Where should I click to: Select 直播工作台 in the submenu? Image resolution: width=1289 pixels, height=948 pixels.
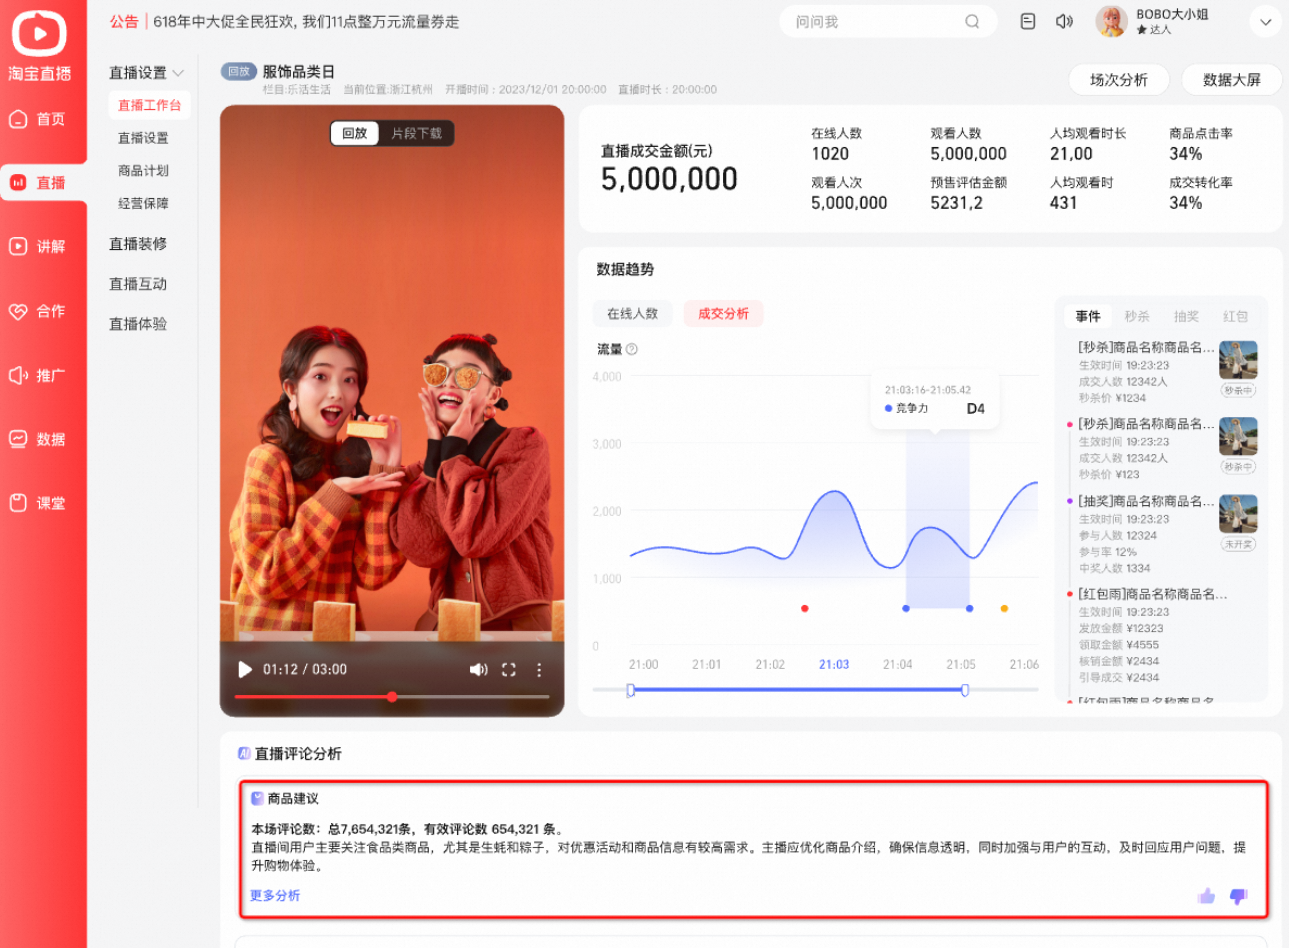149,105
